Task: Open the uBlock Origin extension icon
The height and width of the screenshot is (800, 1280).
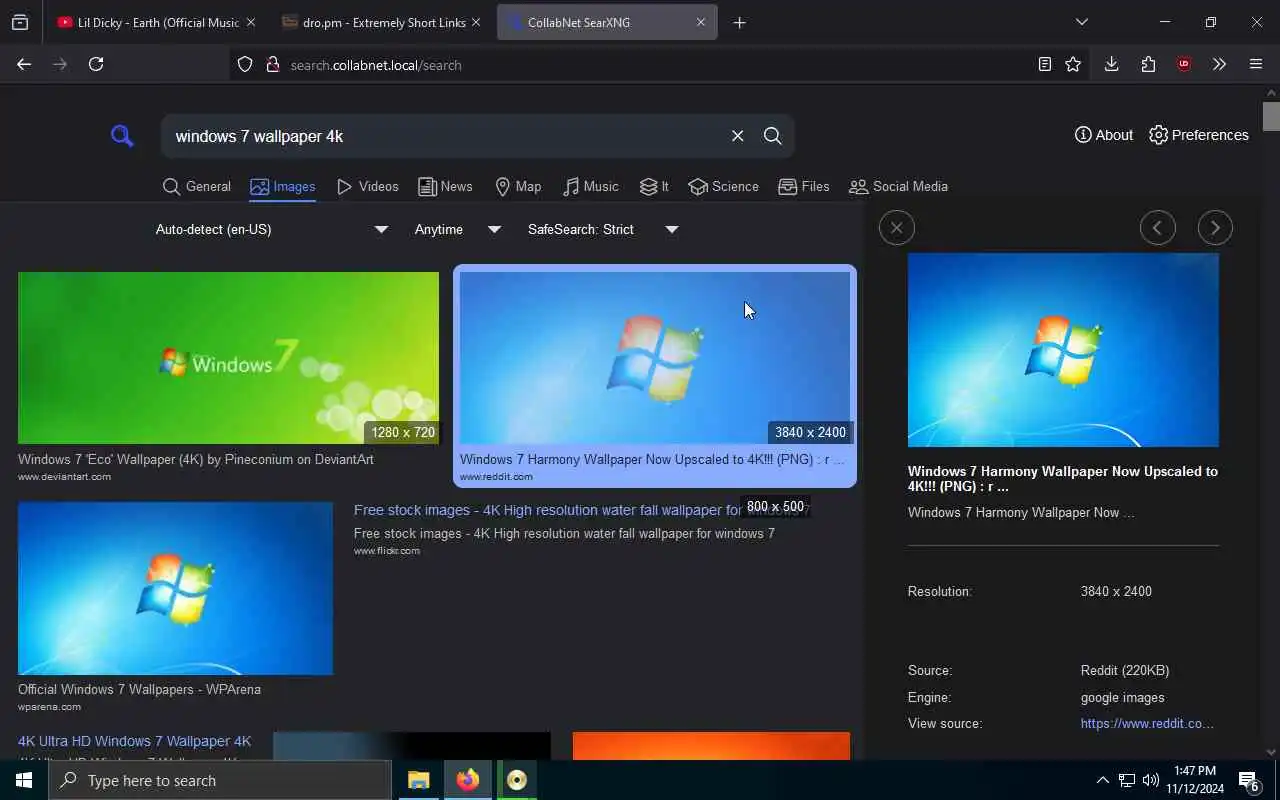Action: click(1184, 64)
